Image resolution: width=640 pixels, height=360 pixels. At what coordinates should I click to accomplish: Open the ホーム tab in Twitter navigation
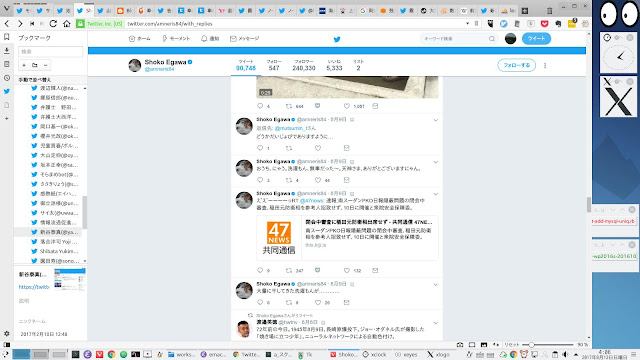140,39
